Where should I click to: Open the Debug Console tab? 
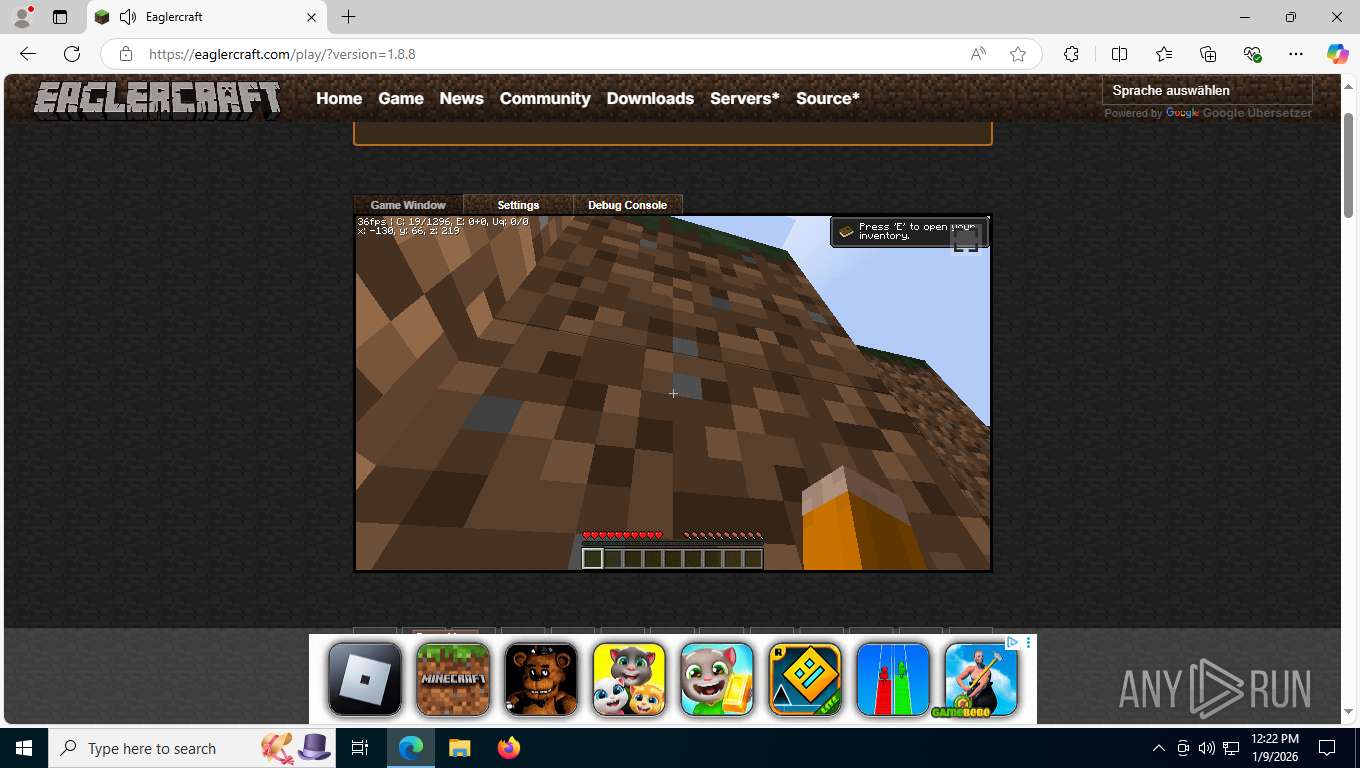click(627, 205)
